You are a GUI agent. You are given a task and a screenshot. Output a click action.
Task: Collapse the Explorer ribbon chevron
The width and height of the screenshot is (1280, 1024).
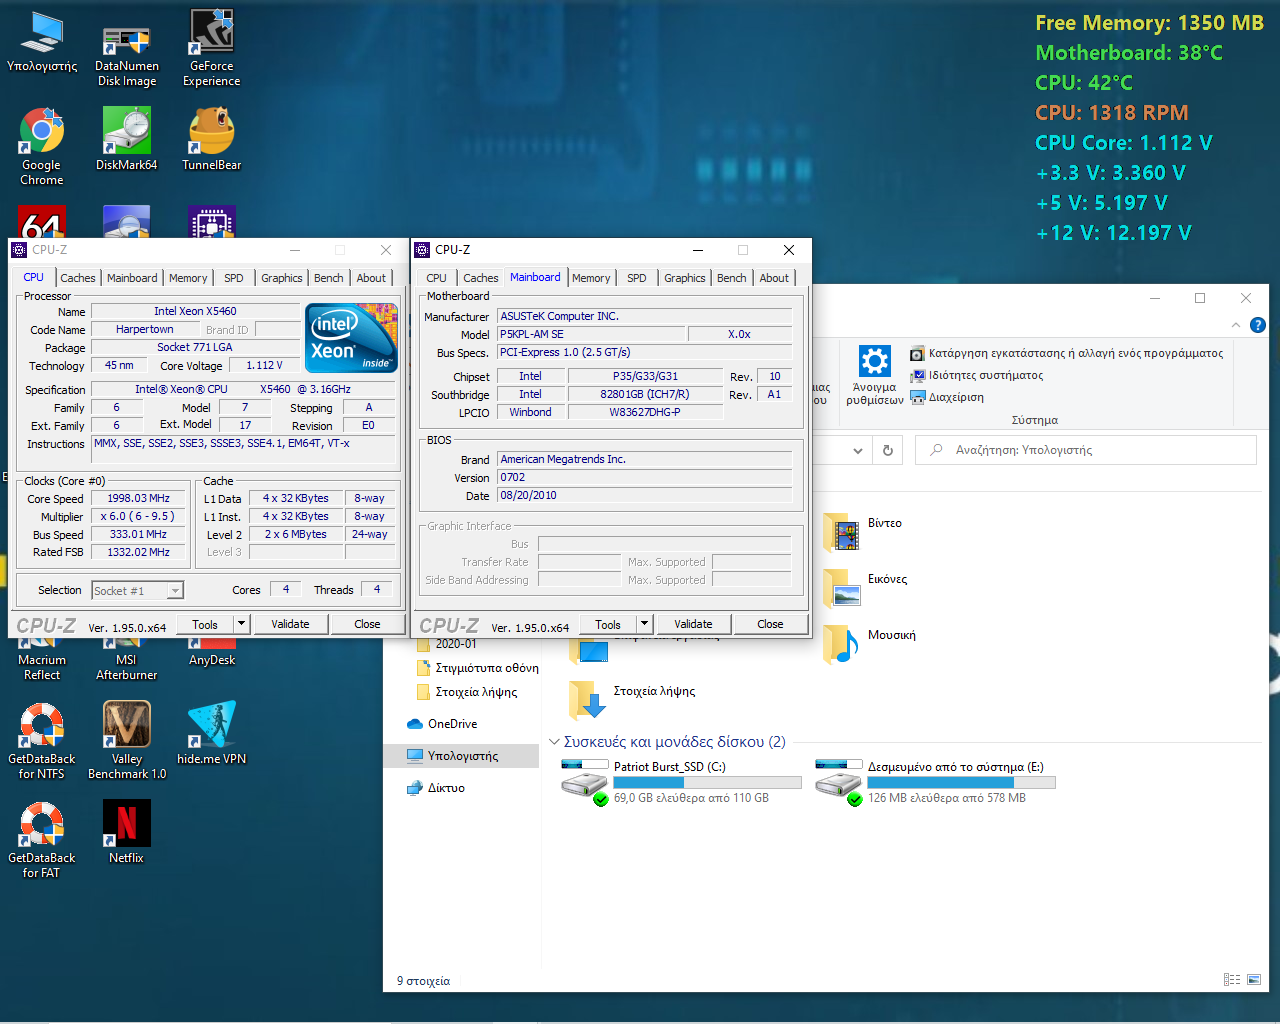pyautogui.click(x=1236, y=325)
